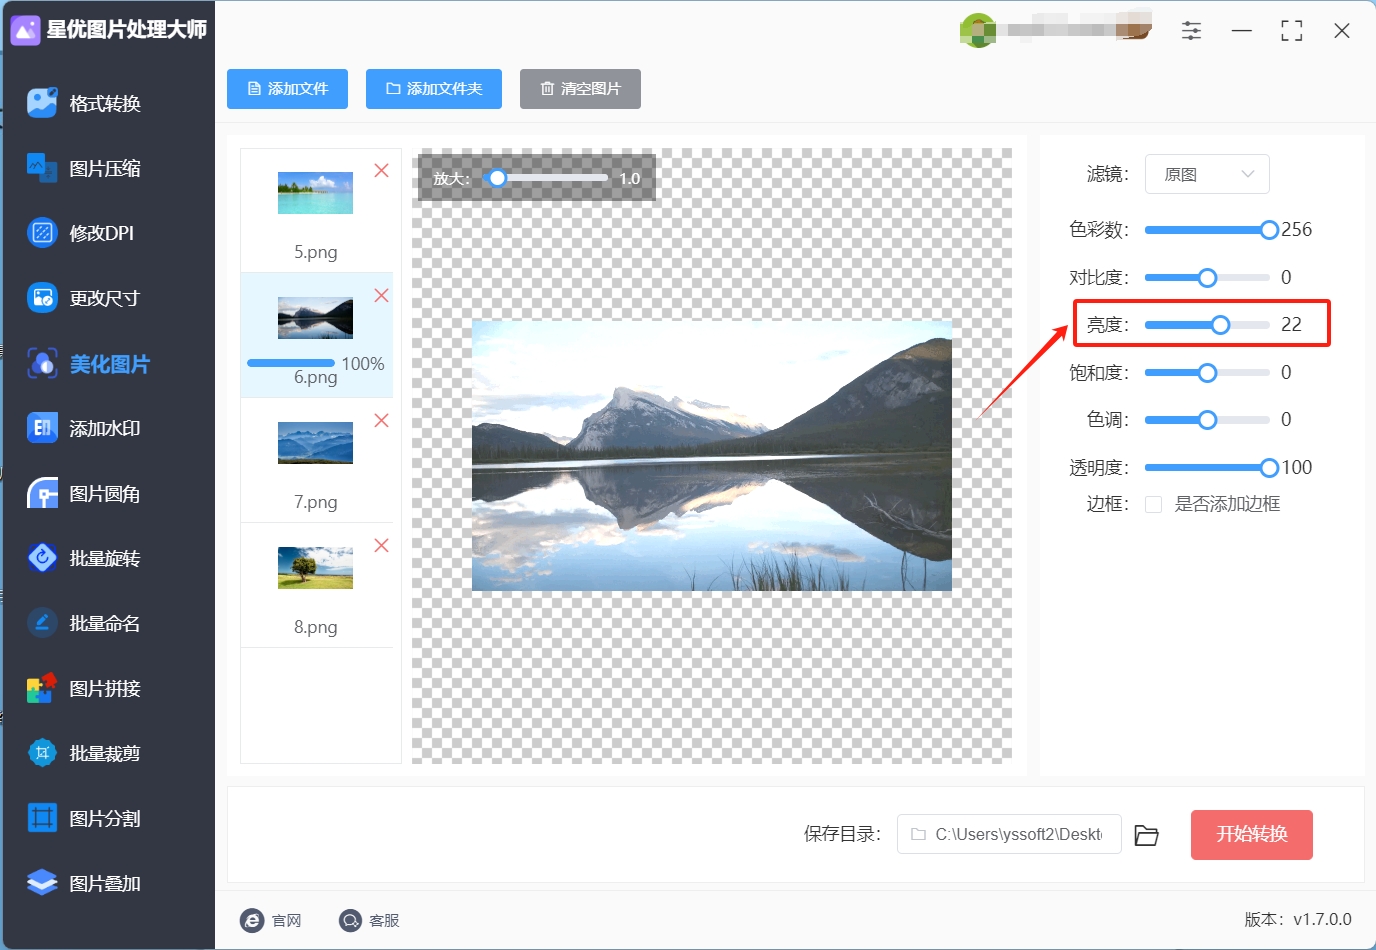
Task: Adjust the 饱和度 saturation slider
Action: pos(1207,373)
